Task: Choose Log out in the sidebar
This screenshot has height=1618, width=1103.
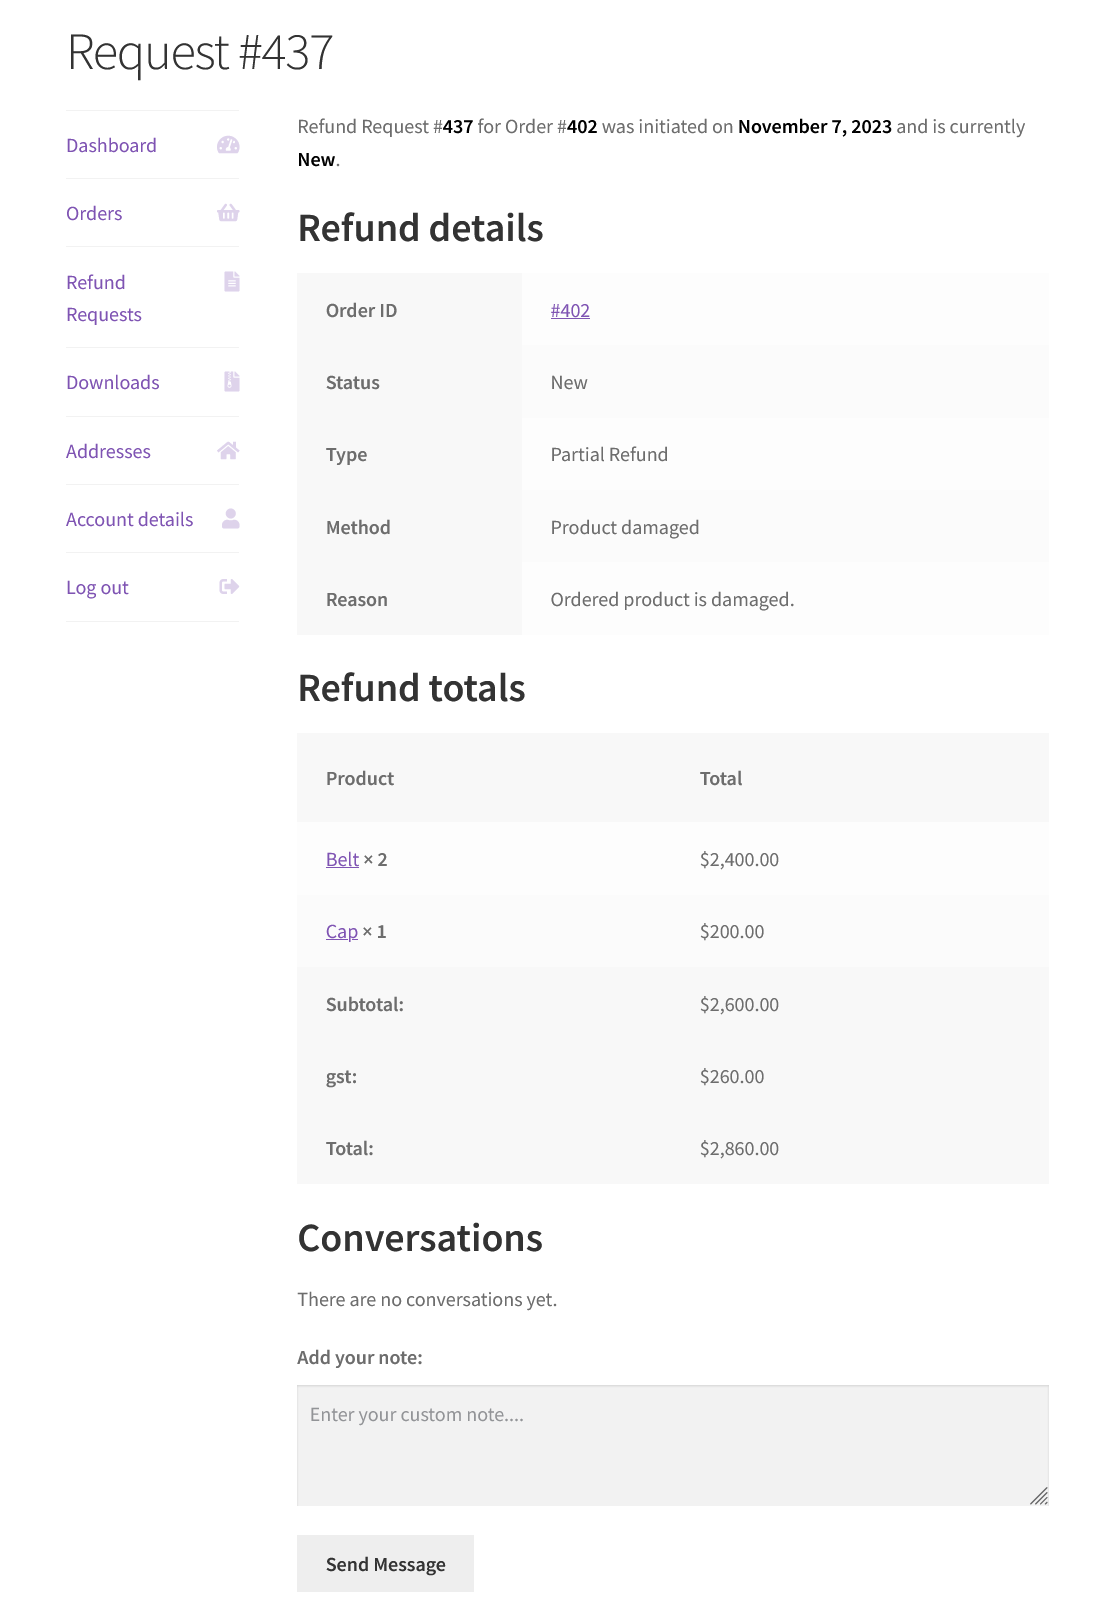Action: coord(96,587)
